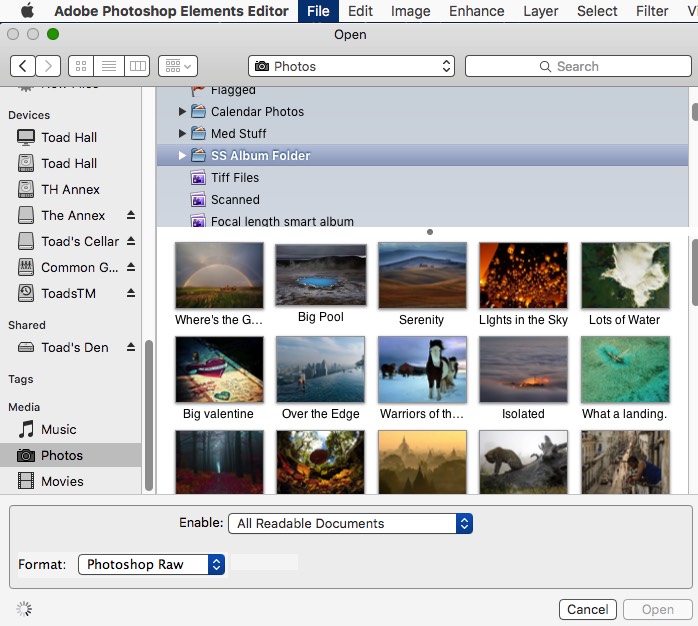Click the Cancel button
Viewport: 698px width, 626px height.
point(587,609)
